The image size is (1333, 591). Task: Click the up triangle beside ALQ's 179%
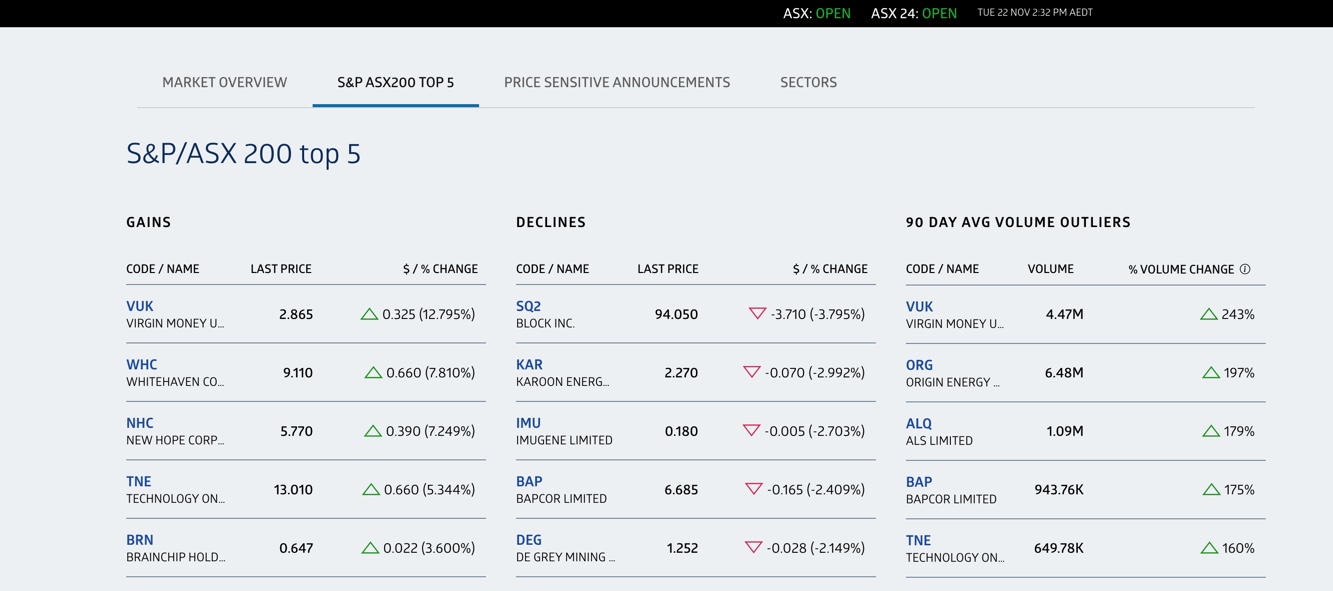click(1211, 431)
